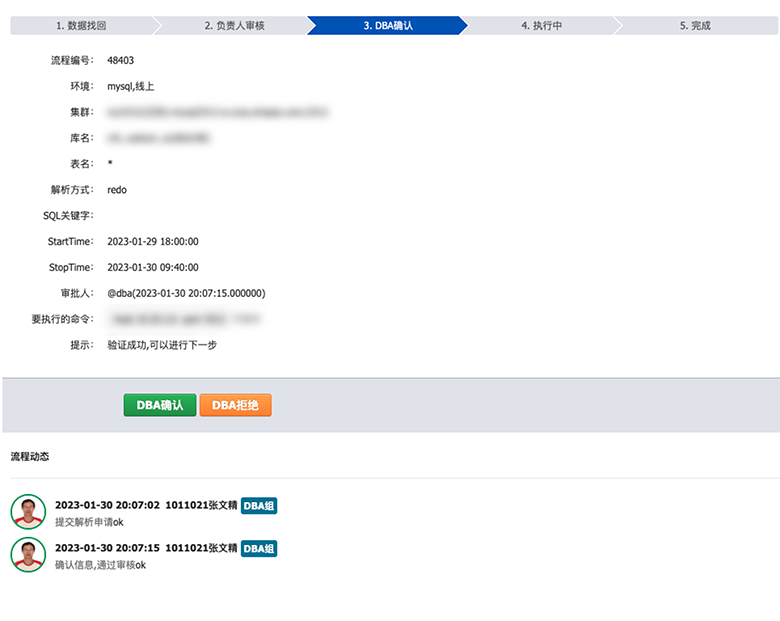Jump to step 5 完成
The image size is (780, 621).
[694, 26]
